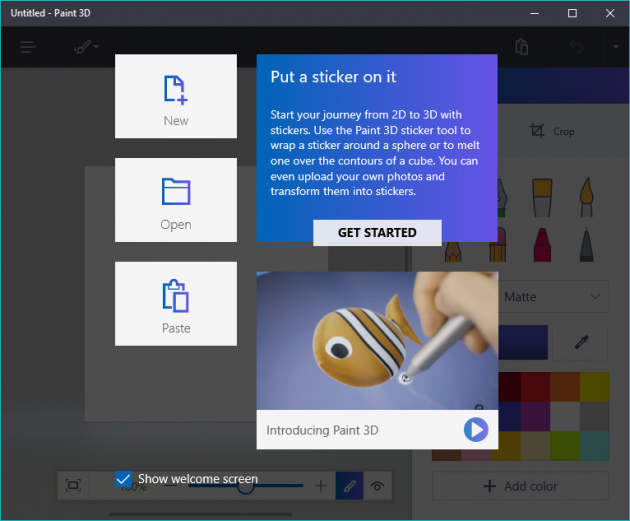This screenshot has width=630, height=521.
Task: Activate the eyedropper color picker
Action: (581, 342)
